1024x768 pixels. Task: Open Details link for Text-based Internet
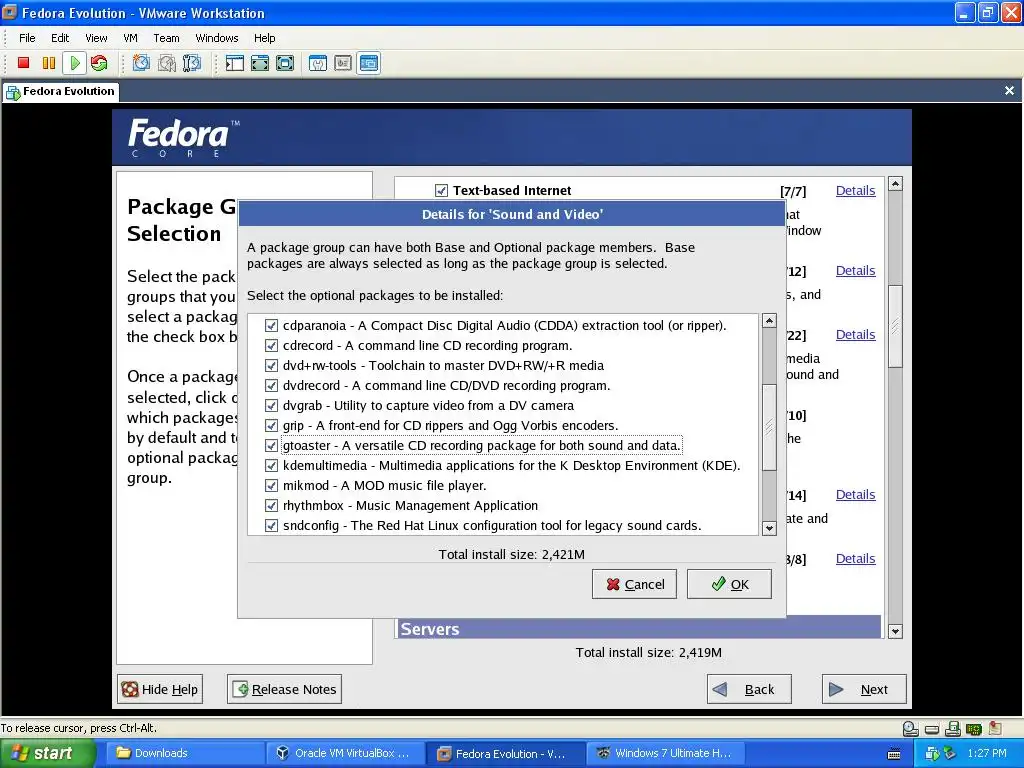855,191
